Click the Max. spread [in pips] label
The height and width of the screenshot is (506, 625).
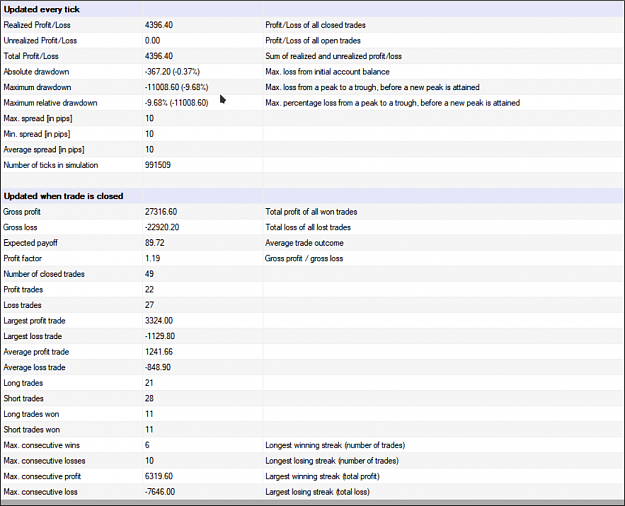coord(38,118)
